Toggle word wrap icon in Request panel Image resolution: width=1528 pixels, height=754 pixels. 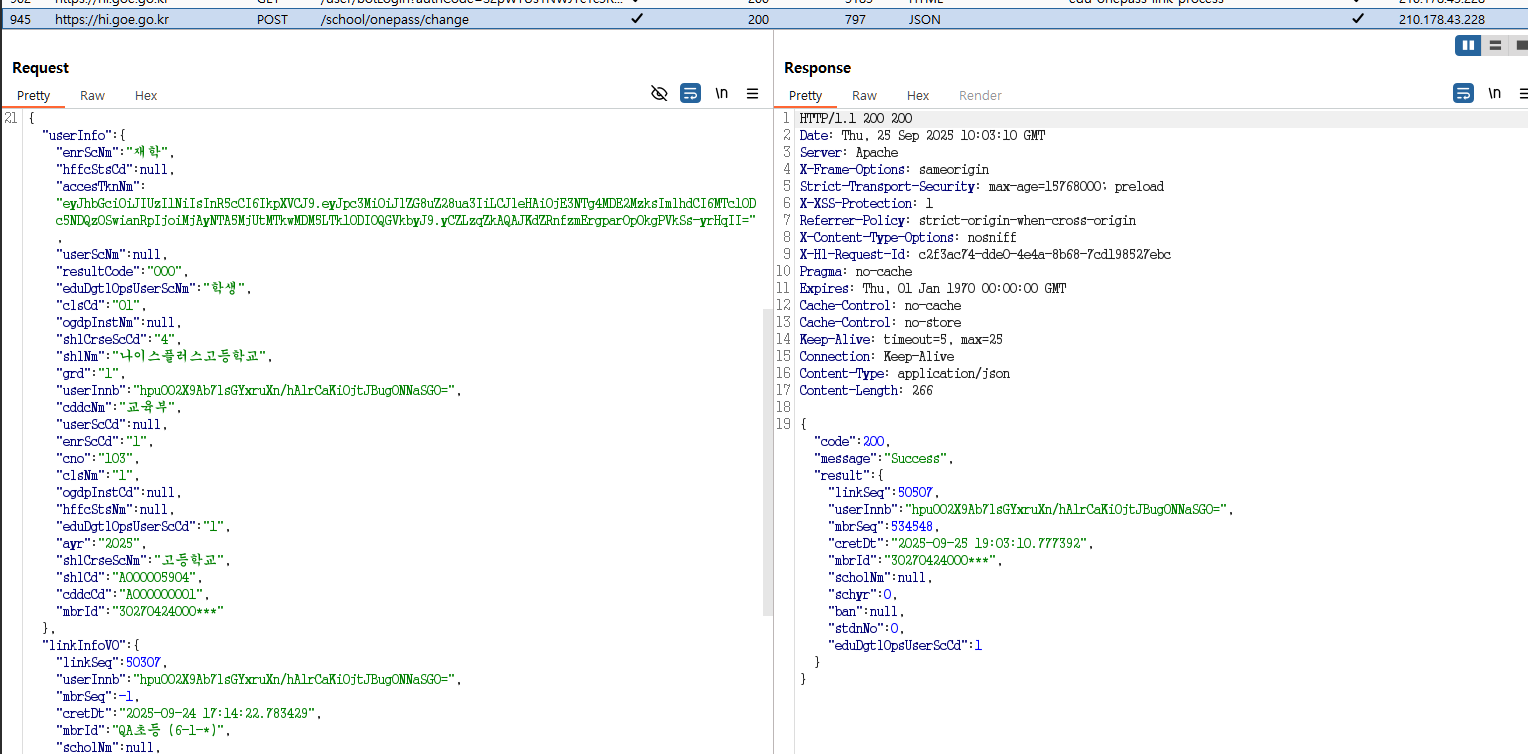pyautogui.click(x=690, y=93)
